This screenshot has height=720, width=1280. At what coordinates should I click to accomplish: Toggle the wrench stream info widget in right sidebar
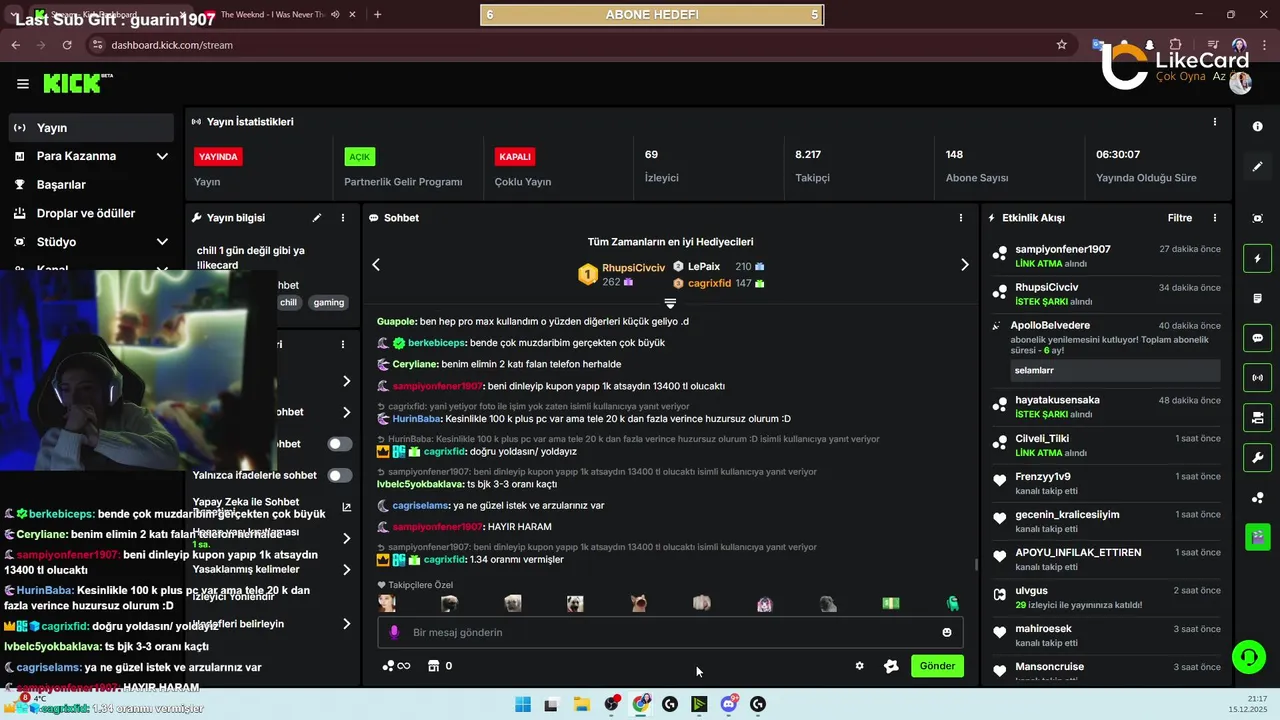1257,457
